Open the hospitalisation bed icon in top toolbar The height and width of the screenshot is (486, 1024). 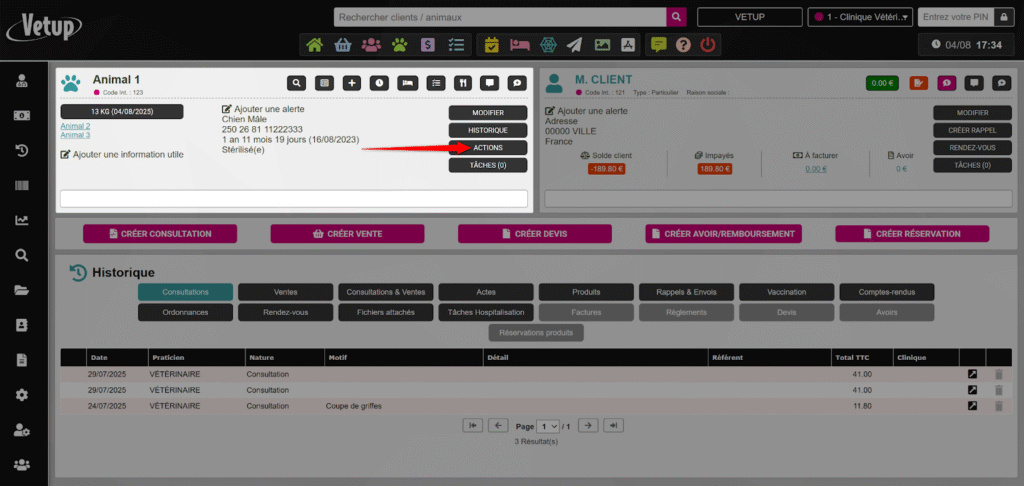tap(519, 45)
